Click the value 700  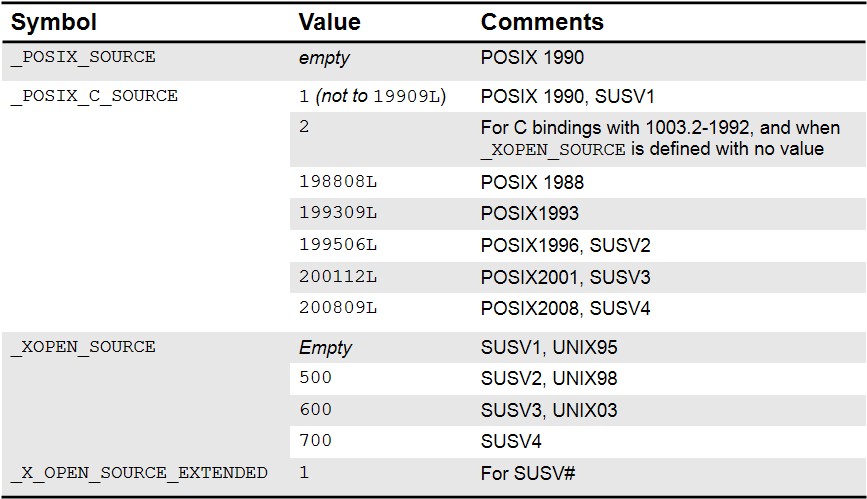click(x=315, y=441)
